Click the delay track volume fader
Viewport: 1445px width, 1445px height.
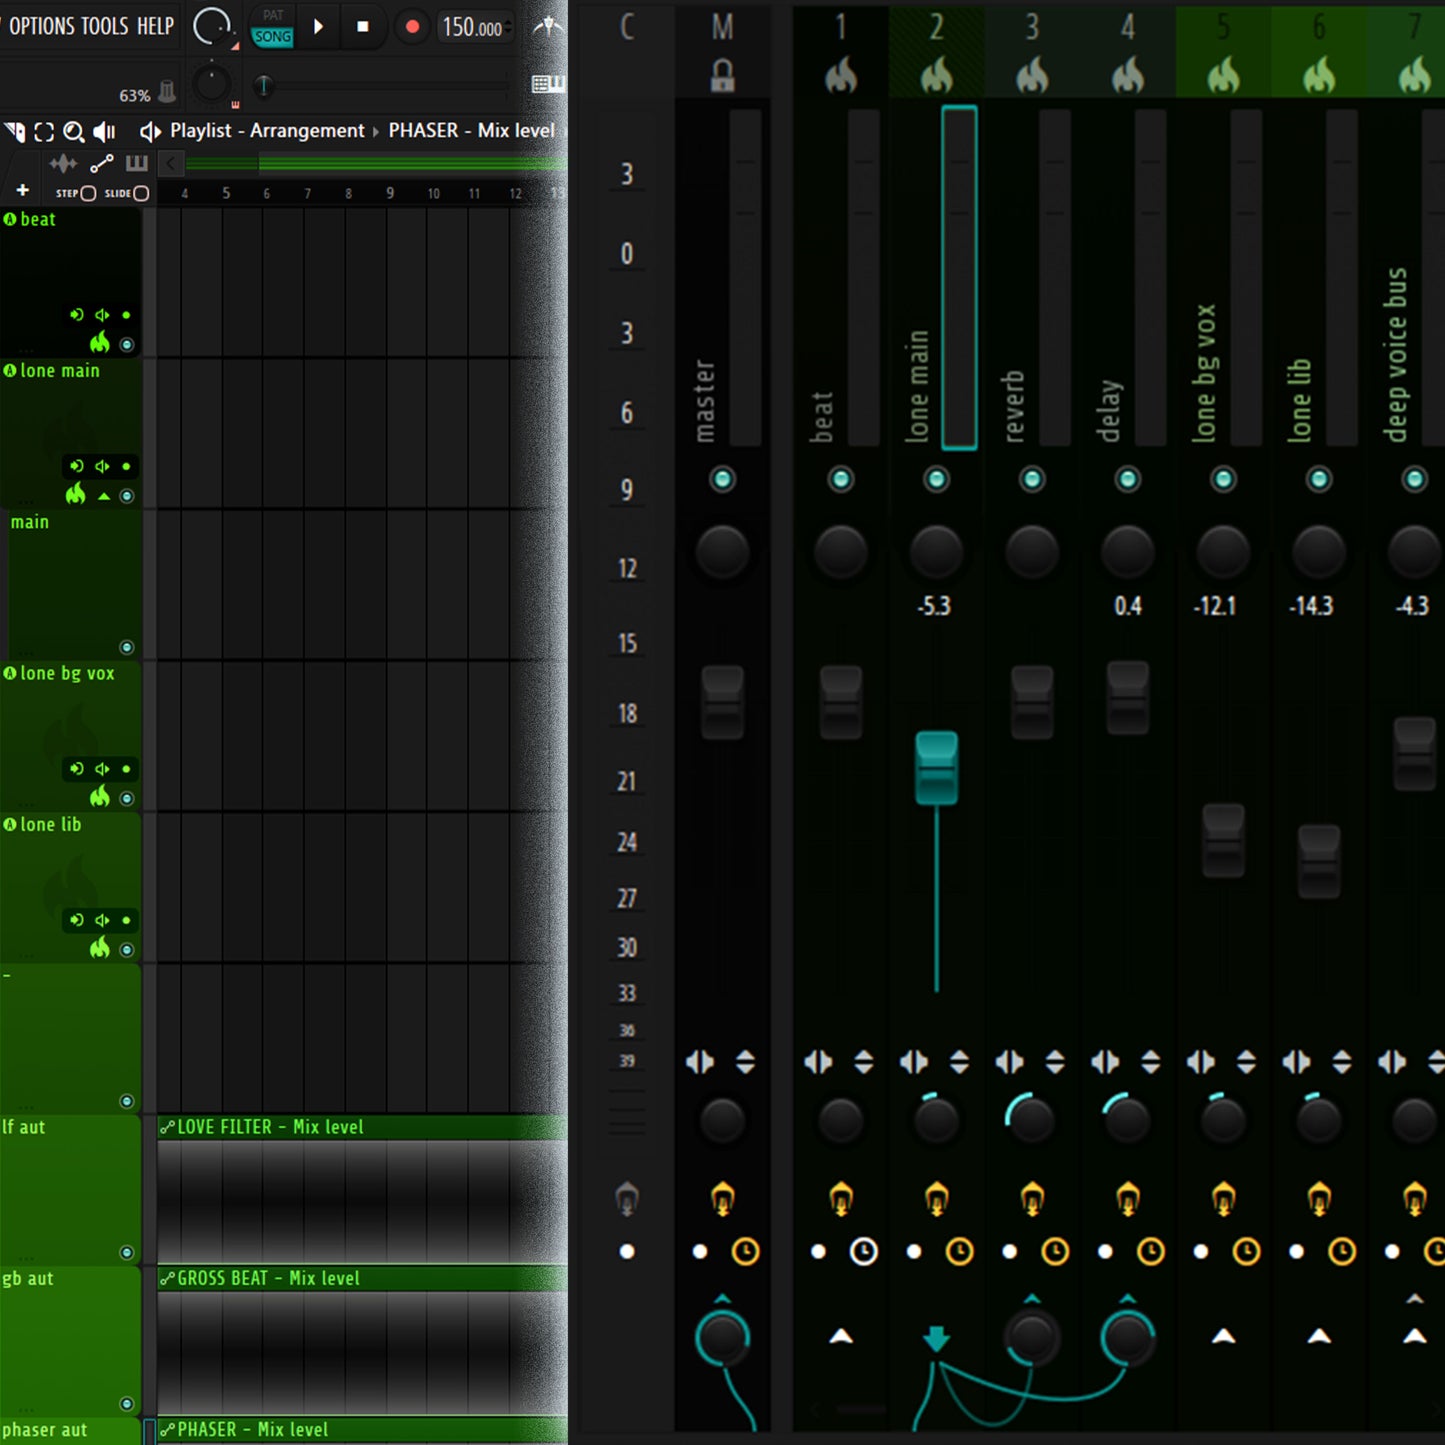click(1128, 697)
